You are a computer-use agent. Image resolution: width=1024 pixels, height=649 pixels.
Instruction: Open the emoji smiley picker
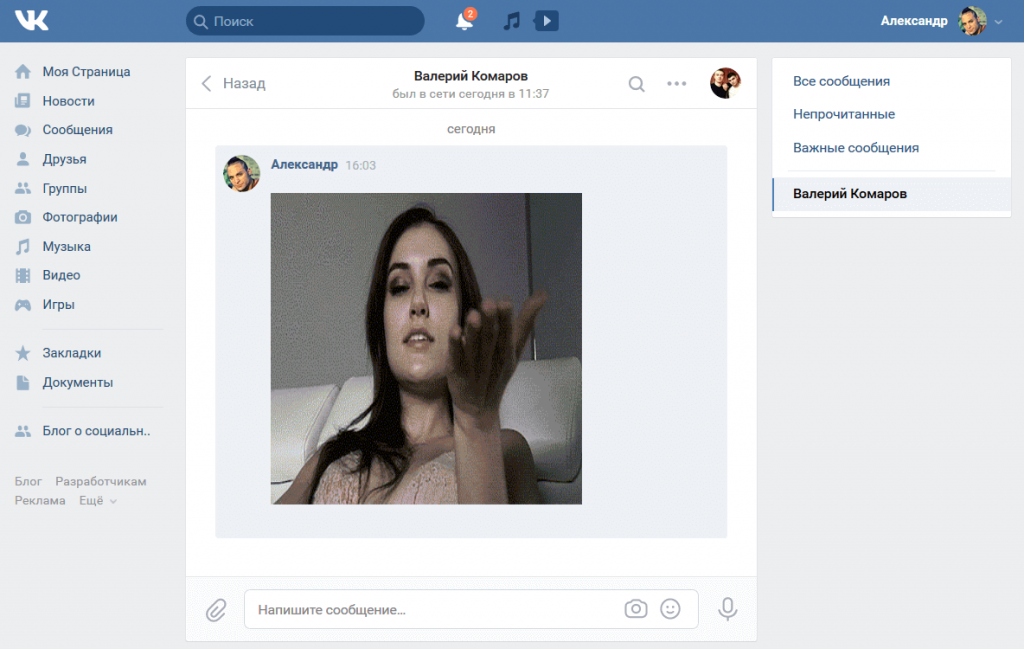click(x=670, y=609)
